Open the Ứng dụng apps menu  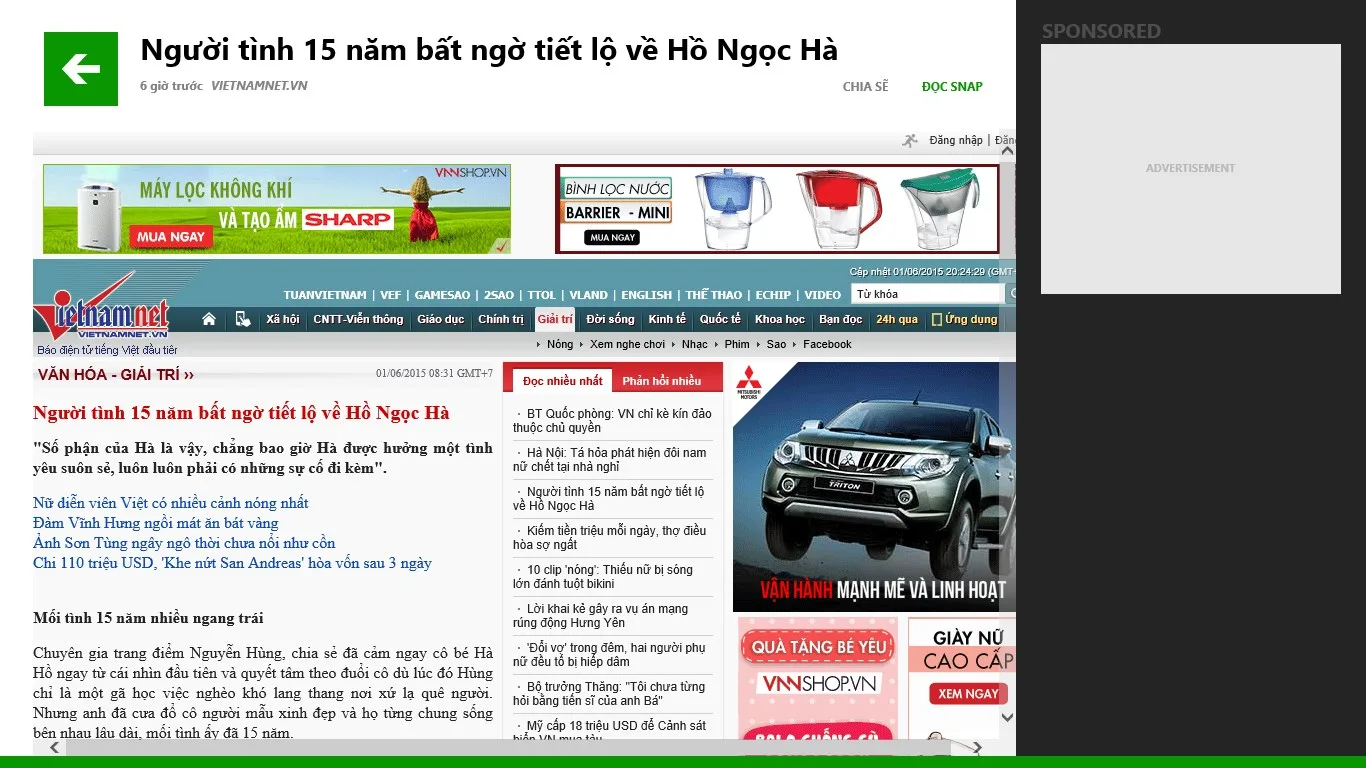965,320
